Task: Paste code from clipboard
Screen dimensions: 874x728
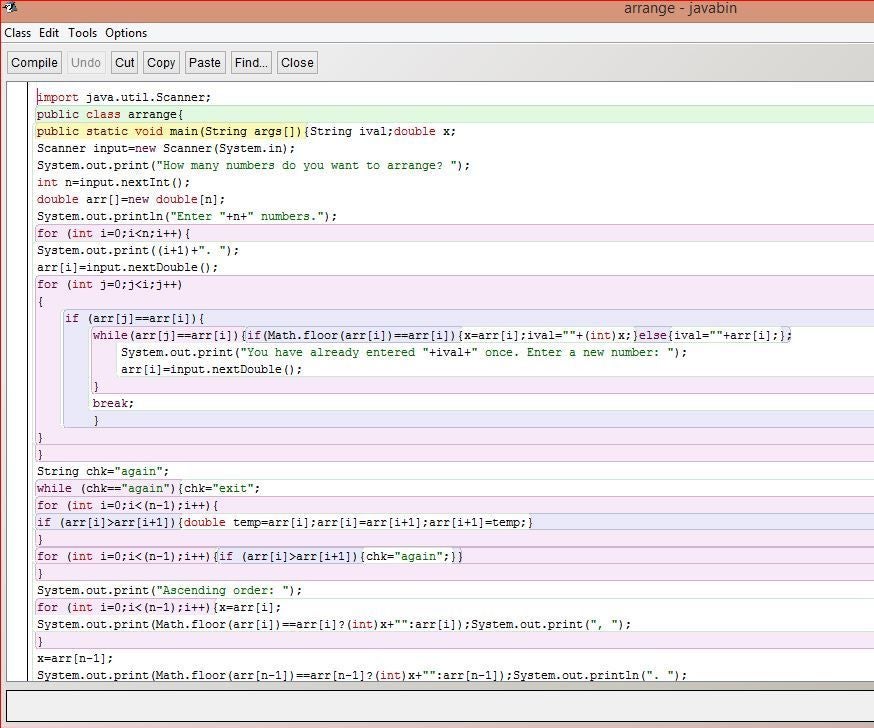Action: tap(204, 62)
